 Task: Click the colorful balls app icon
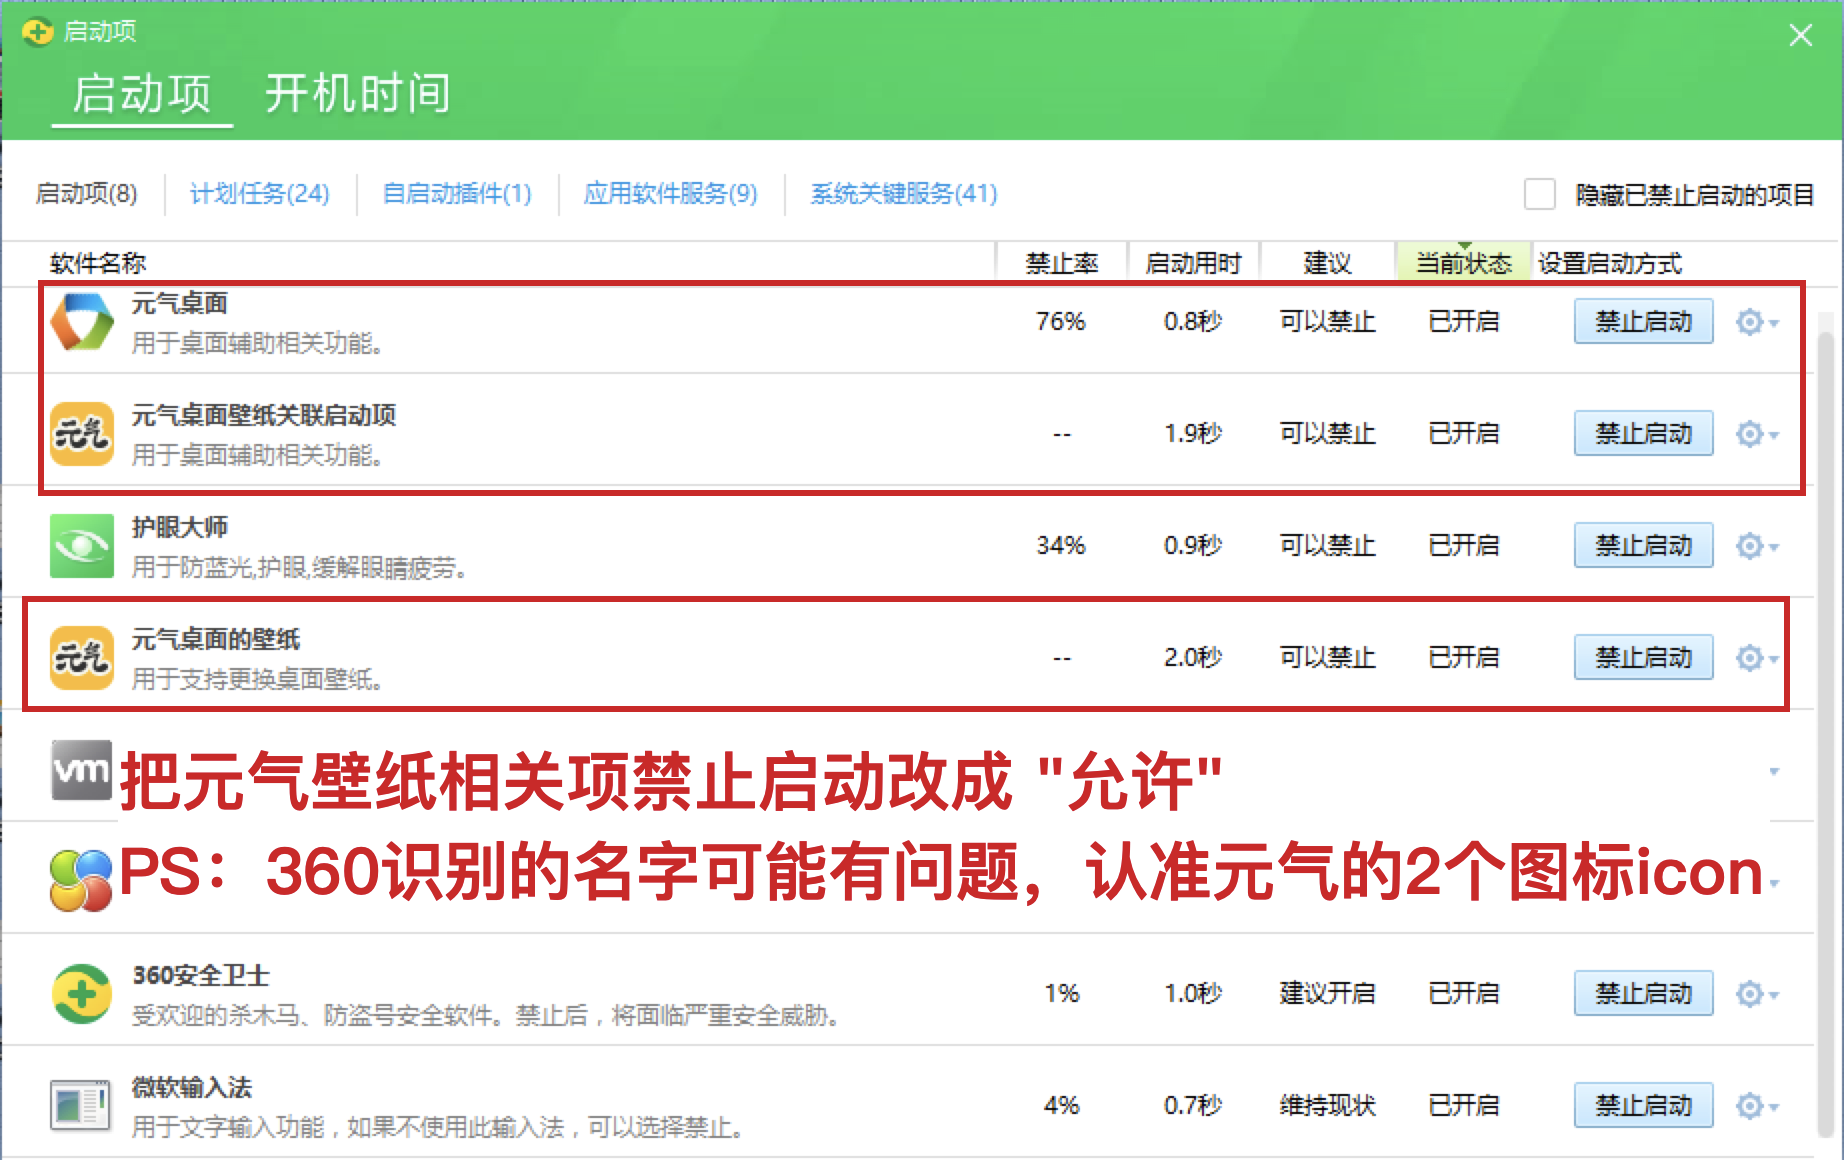(82, 881)
